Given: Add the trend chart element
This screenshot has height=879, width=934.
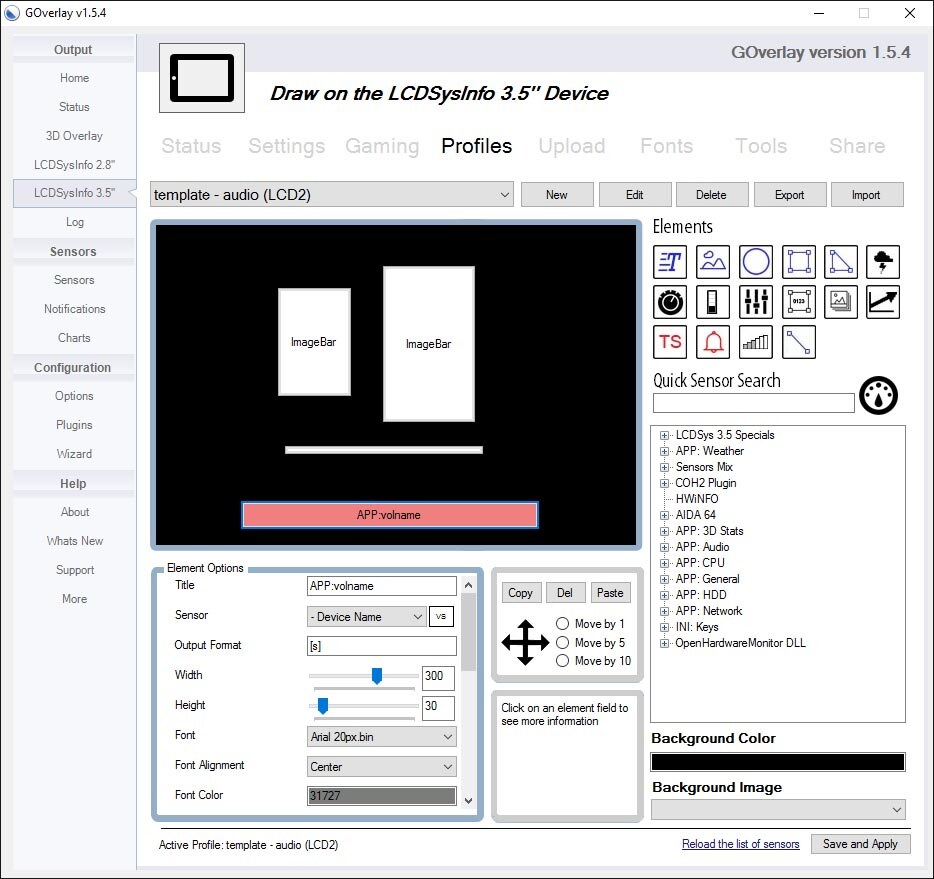Looking at the screenshot, I should point(883,302).
